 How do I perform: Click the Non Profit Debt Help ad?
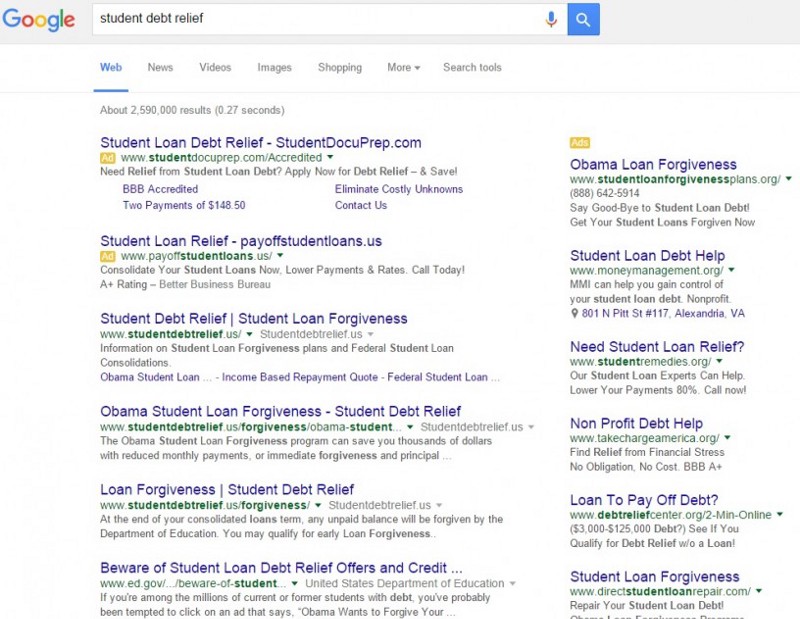pos(636,423)
